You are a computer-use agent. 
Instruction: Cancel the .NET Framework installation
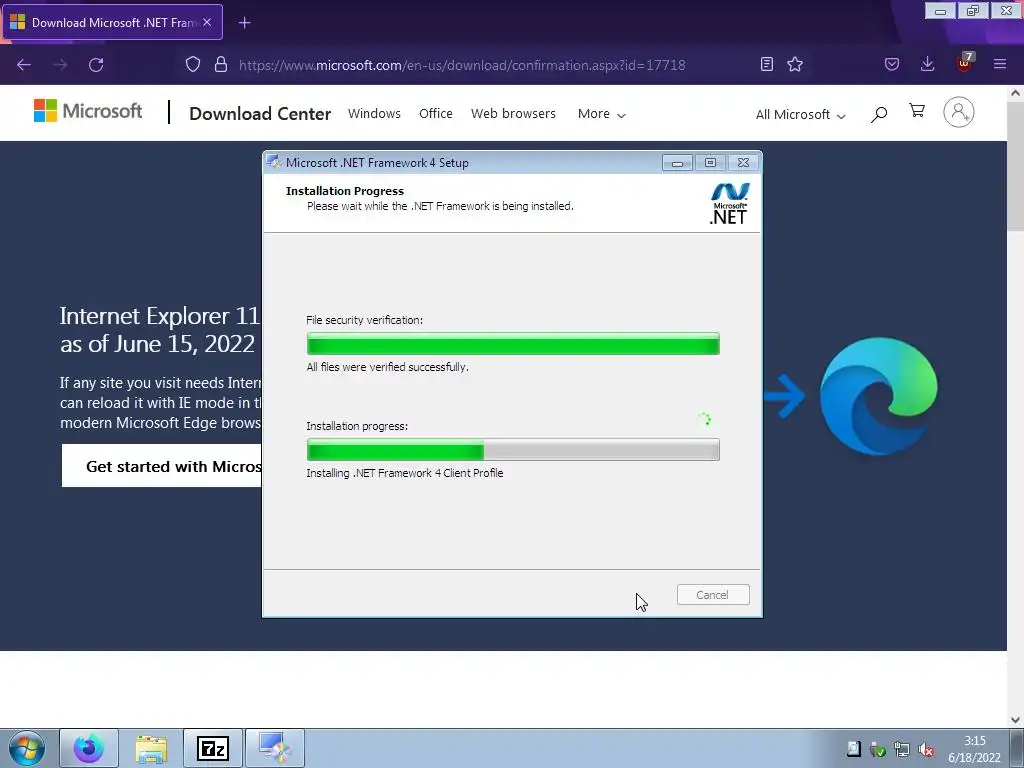[x=713, y=595]
